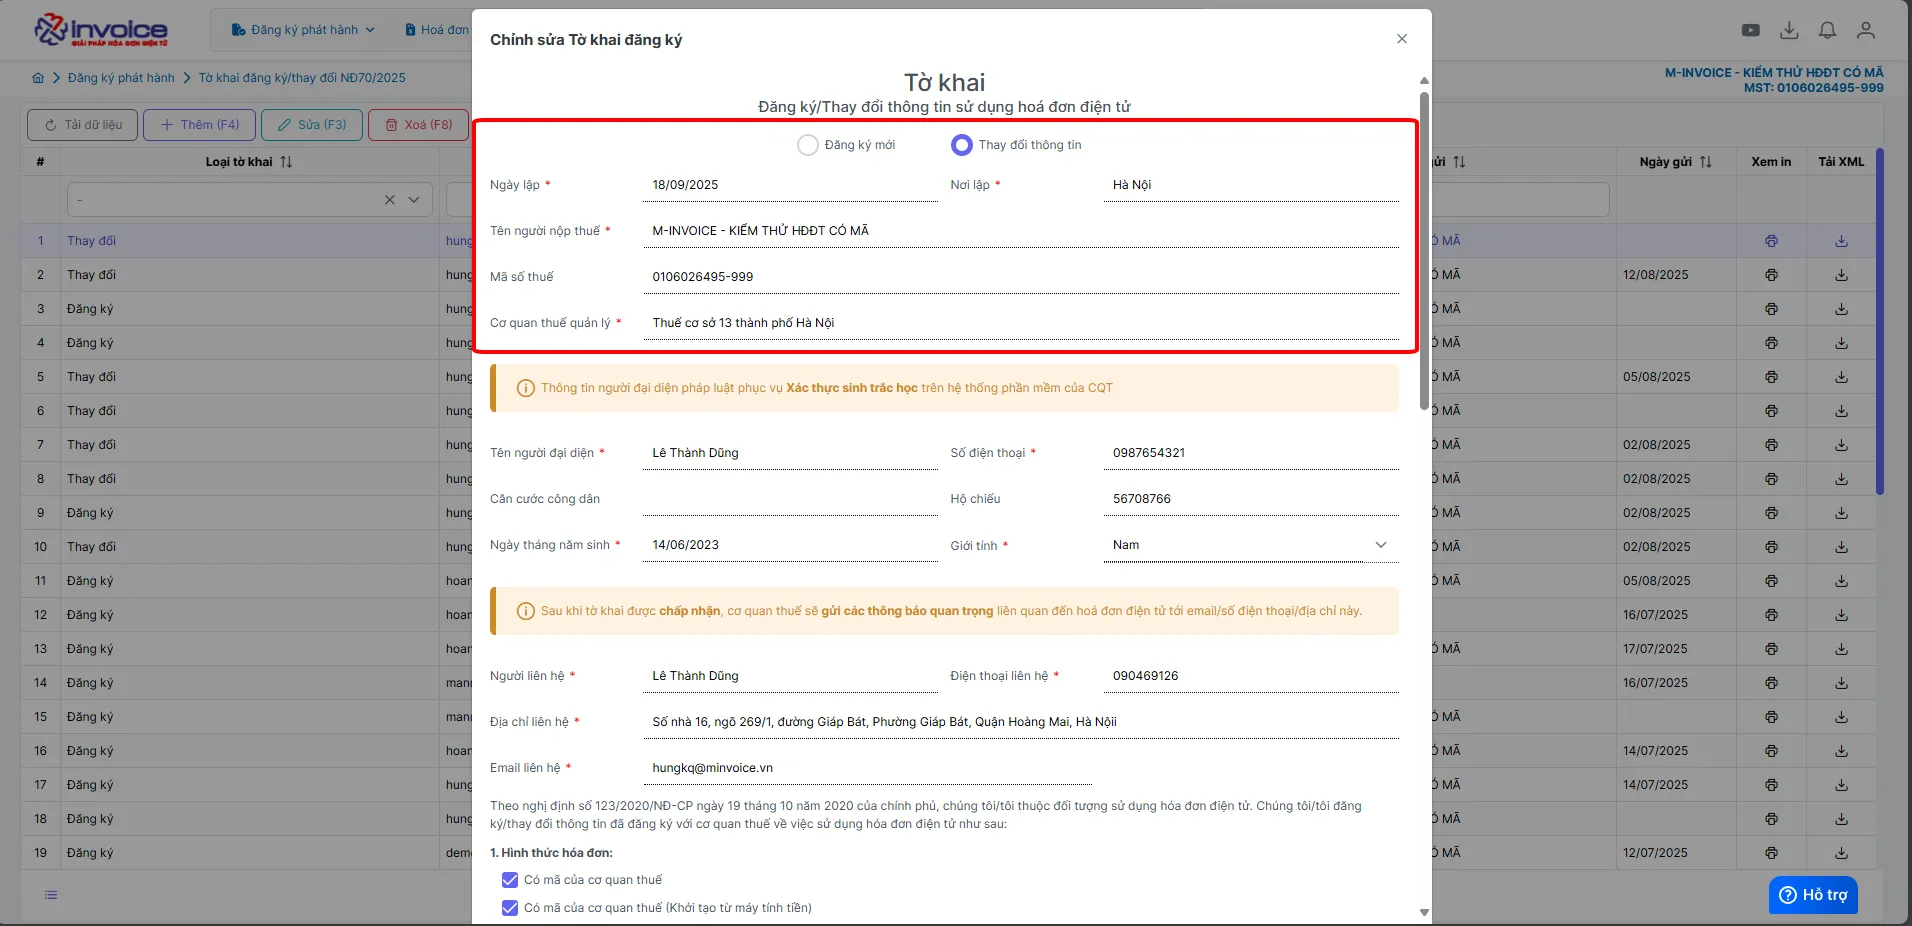Image resolution: width=1912 pixels, height=926 pixels.
Task: Close the Chỉnh sửa Tờ khai đăng ký dialog
Action: point(1402,39)
